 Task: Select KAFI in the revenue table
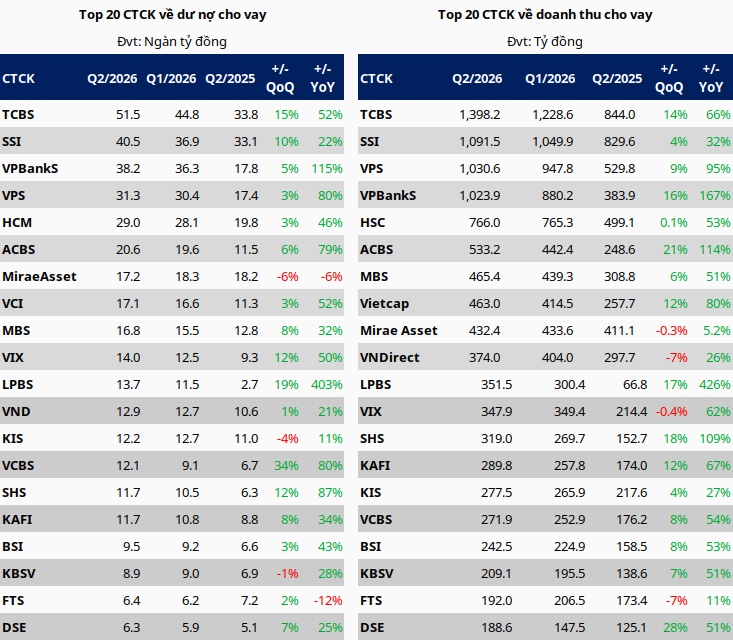tap(375, 466)
